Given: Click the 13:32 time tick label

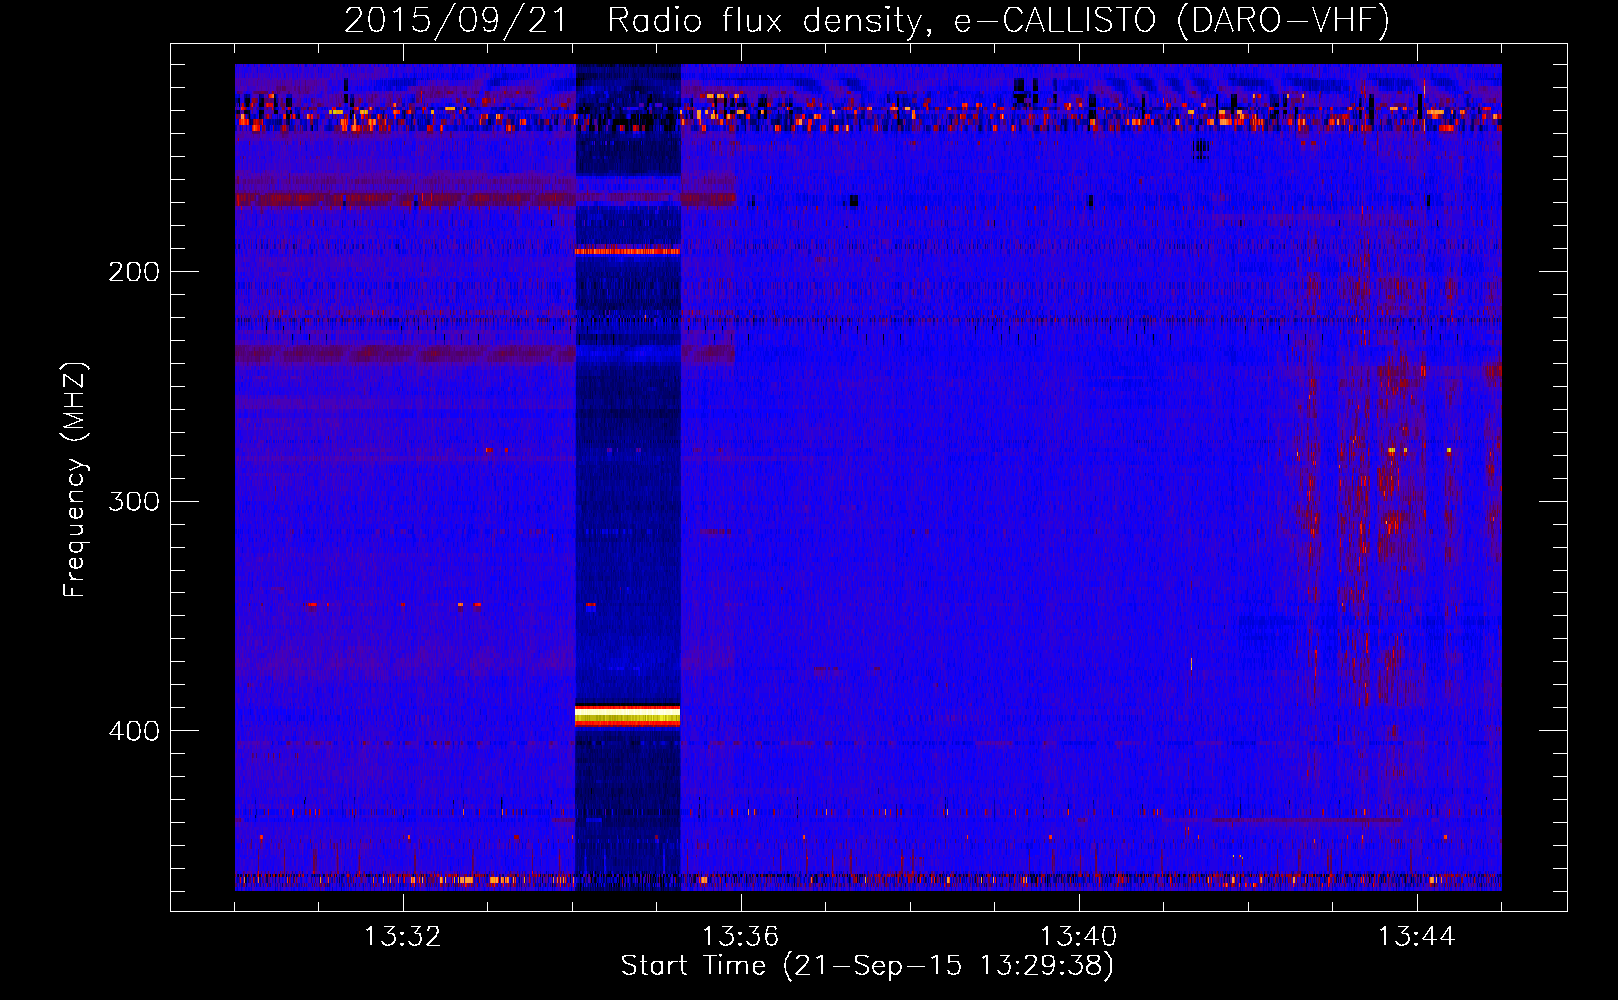Looking at the screenshot, I should 402,937.
